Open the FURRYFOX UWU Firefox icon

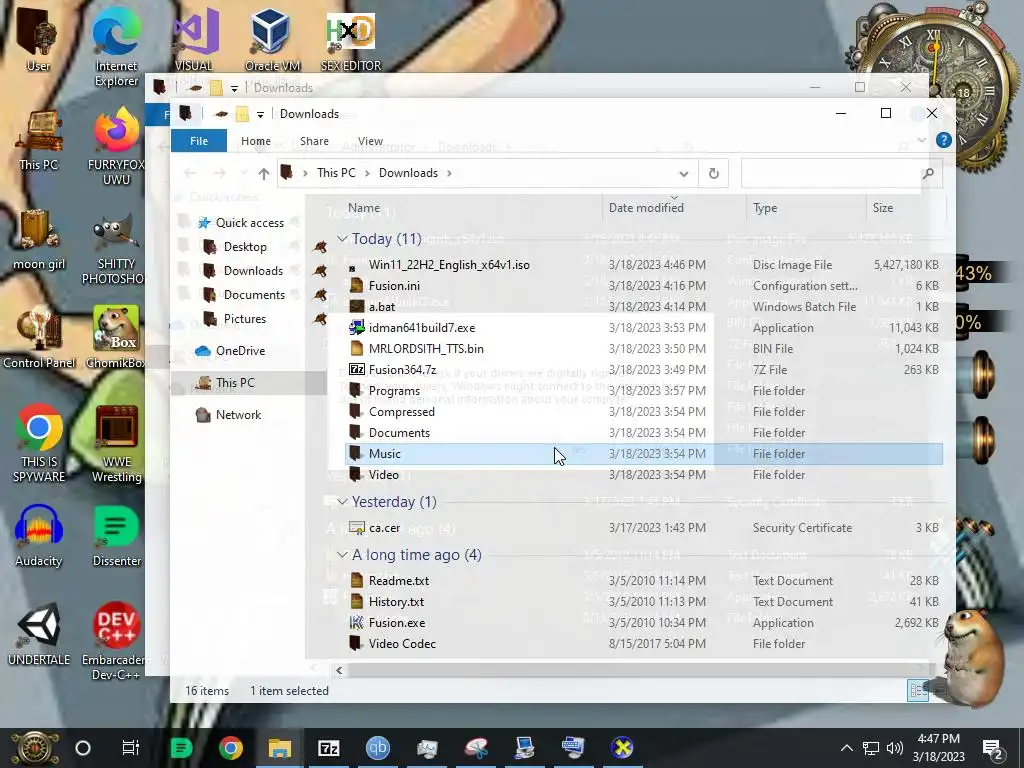[116, 147]
